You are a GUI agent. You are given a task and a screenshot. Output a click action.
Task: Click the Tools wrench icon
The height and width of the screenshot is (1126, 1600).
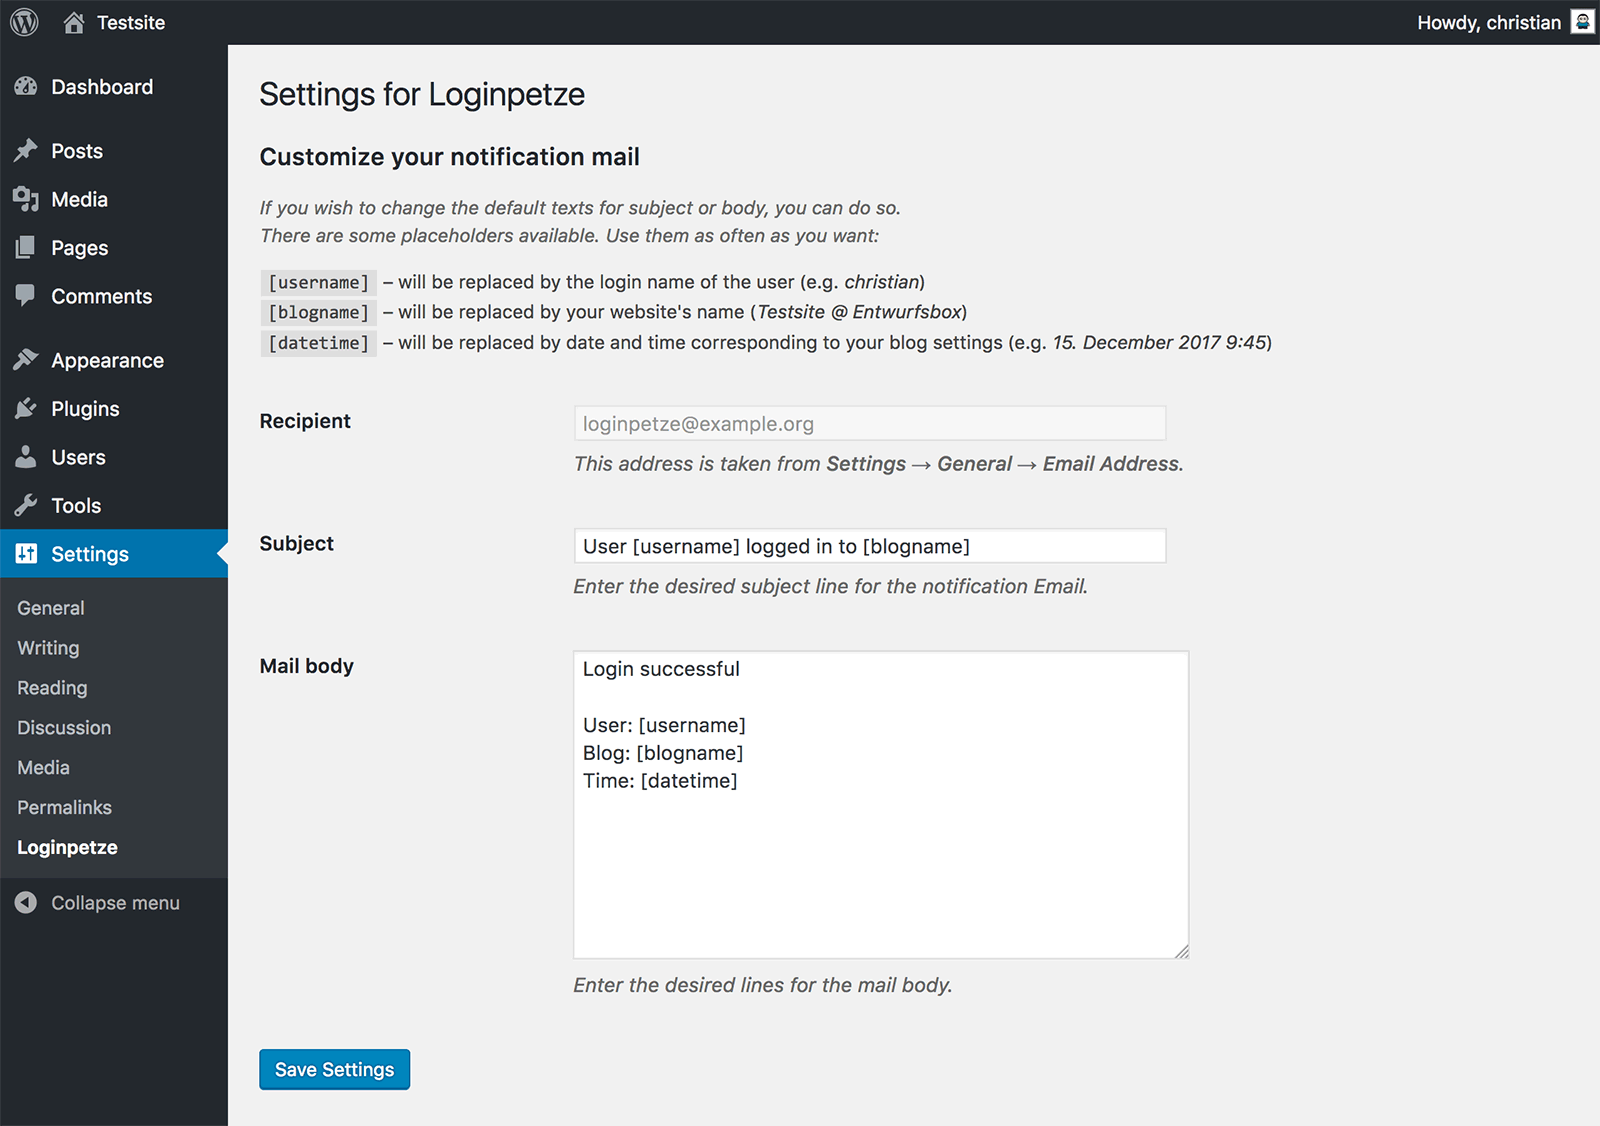tap(26, 505)
